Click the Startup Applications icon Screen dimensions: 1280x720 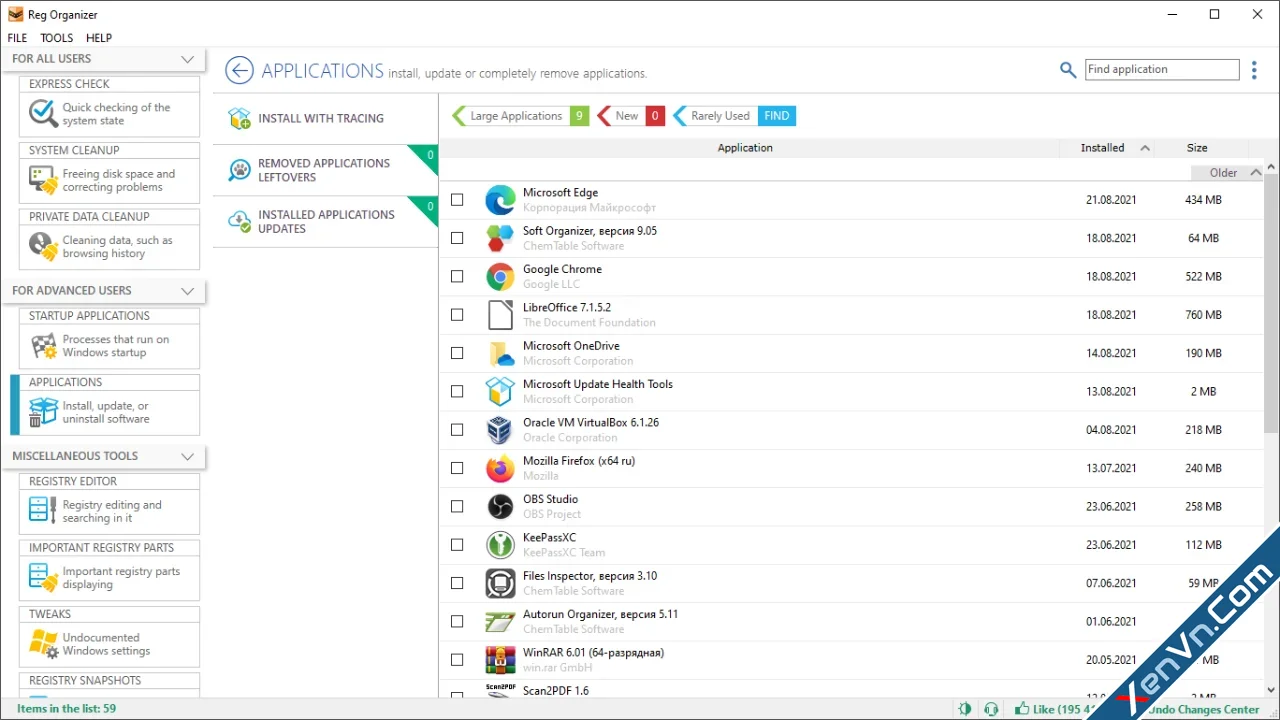(x=43, y=346)
